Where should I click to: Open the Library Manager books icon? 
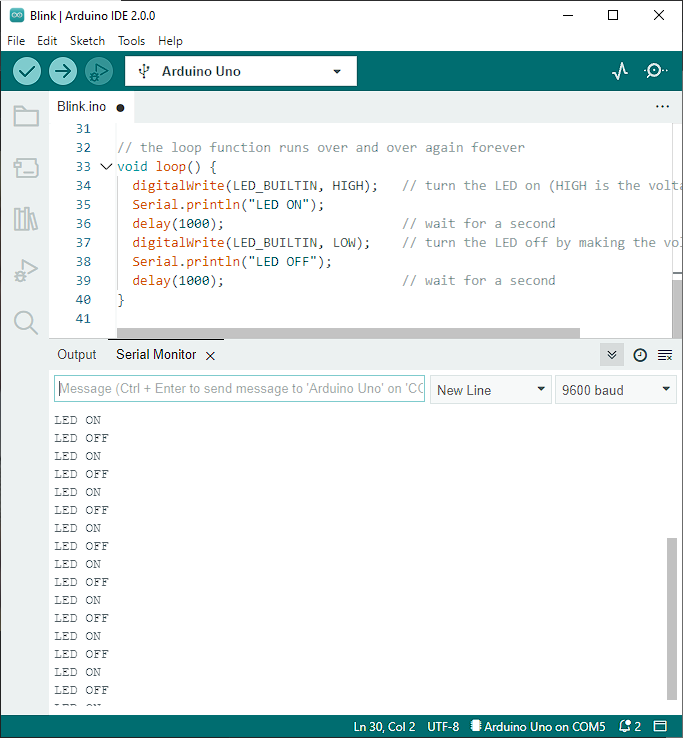point(26,219)
